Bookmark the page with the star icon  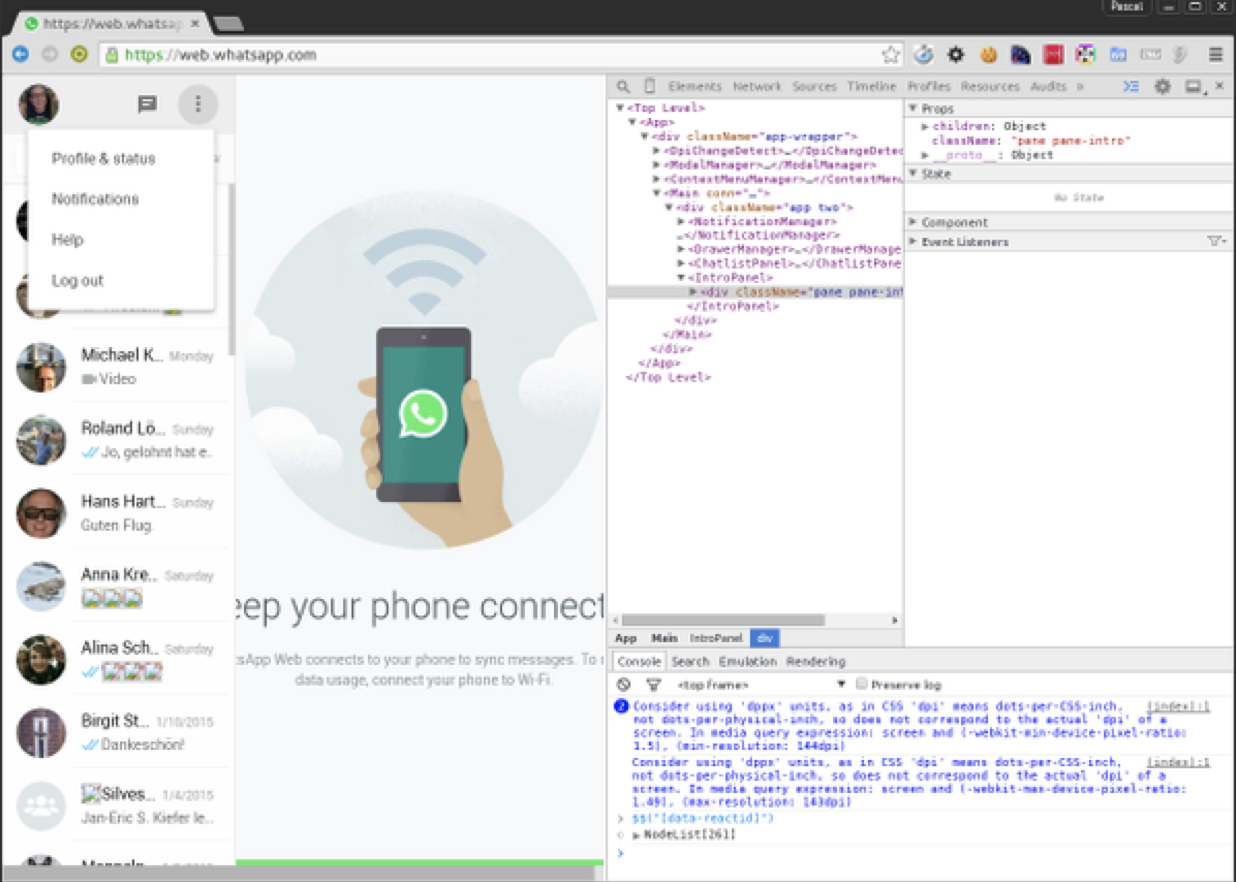890,55
